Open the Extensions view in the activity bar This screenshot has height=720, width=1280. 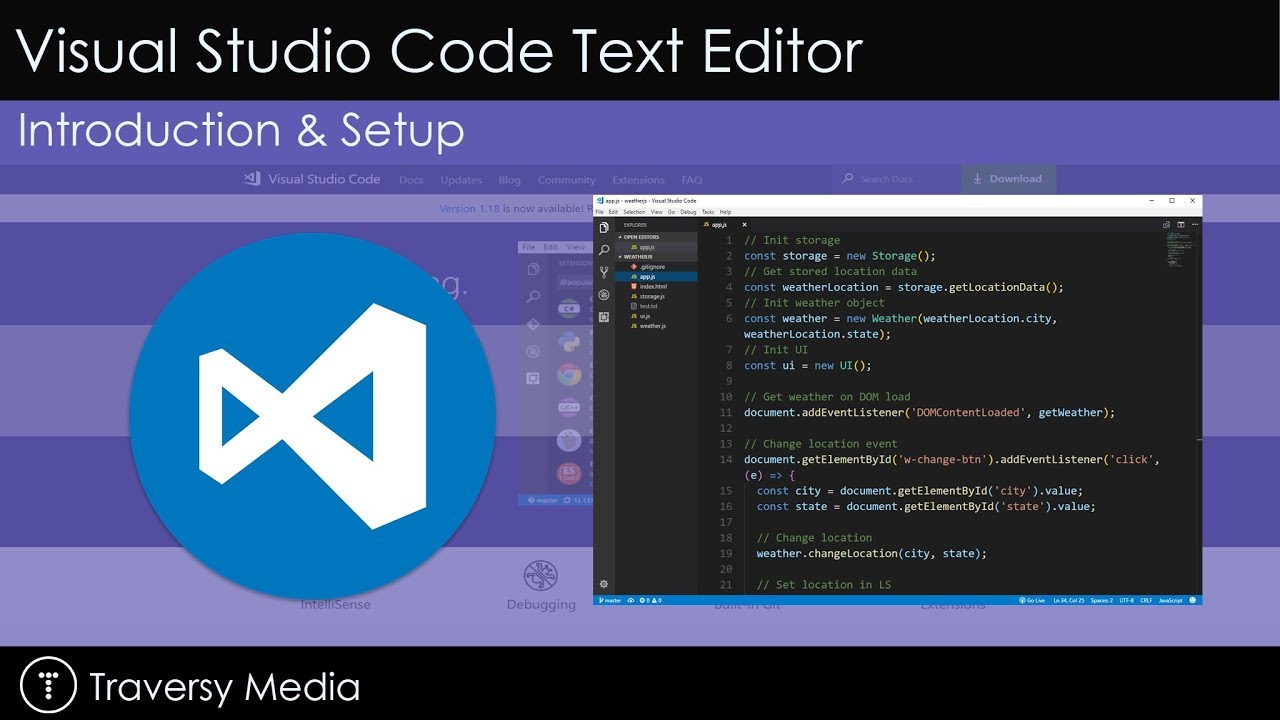click(604, 317)
